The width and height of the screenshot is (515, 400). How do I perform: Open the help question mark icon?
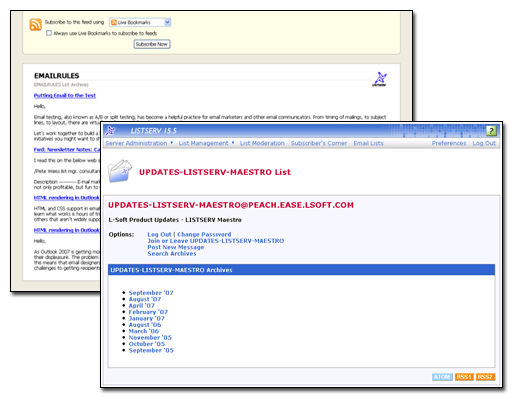click(x=491, y=131)
